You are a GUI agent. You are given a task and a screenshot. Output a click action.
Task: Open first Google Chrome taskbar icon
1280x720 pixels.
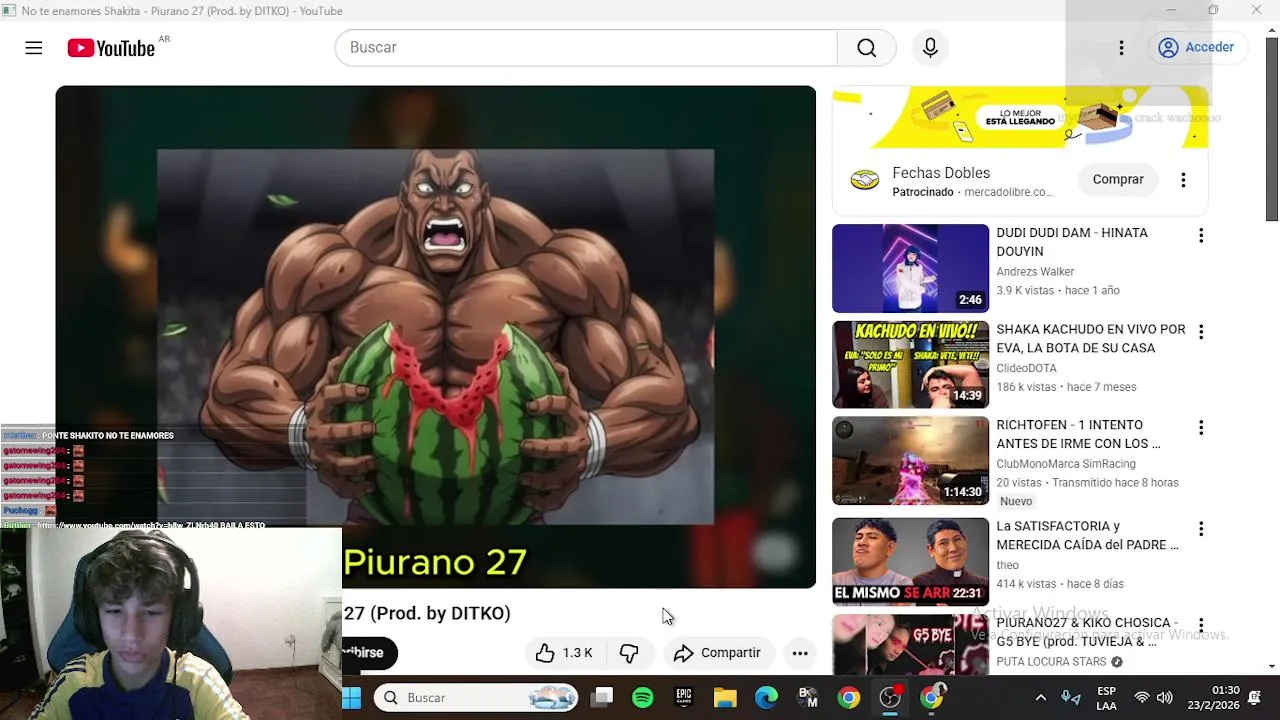848,698
